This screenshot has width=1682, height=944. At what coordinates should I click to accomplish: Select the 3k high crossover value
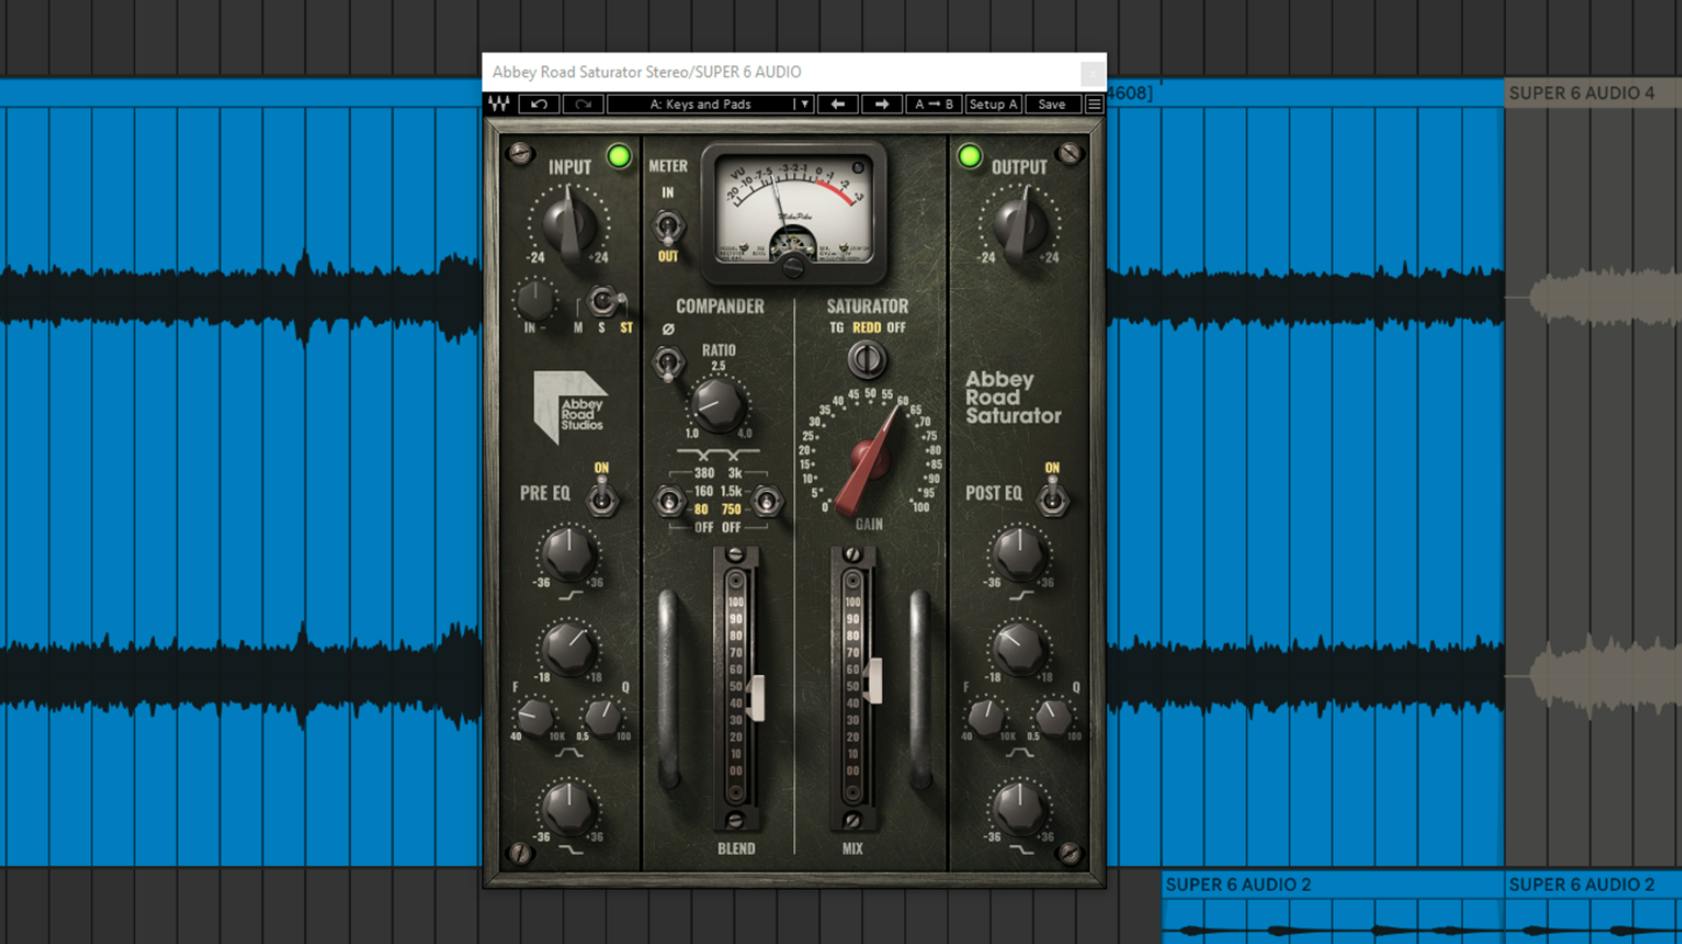point(735,473)
